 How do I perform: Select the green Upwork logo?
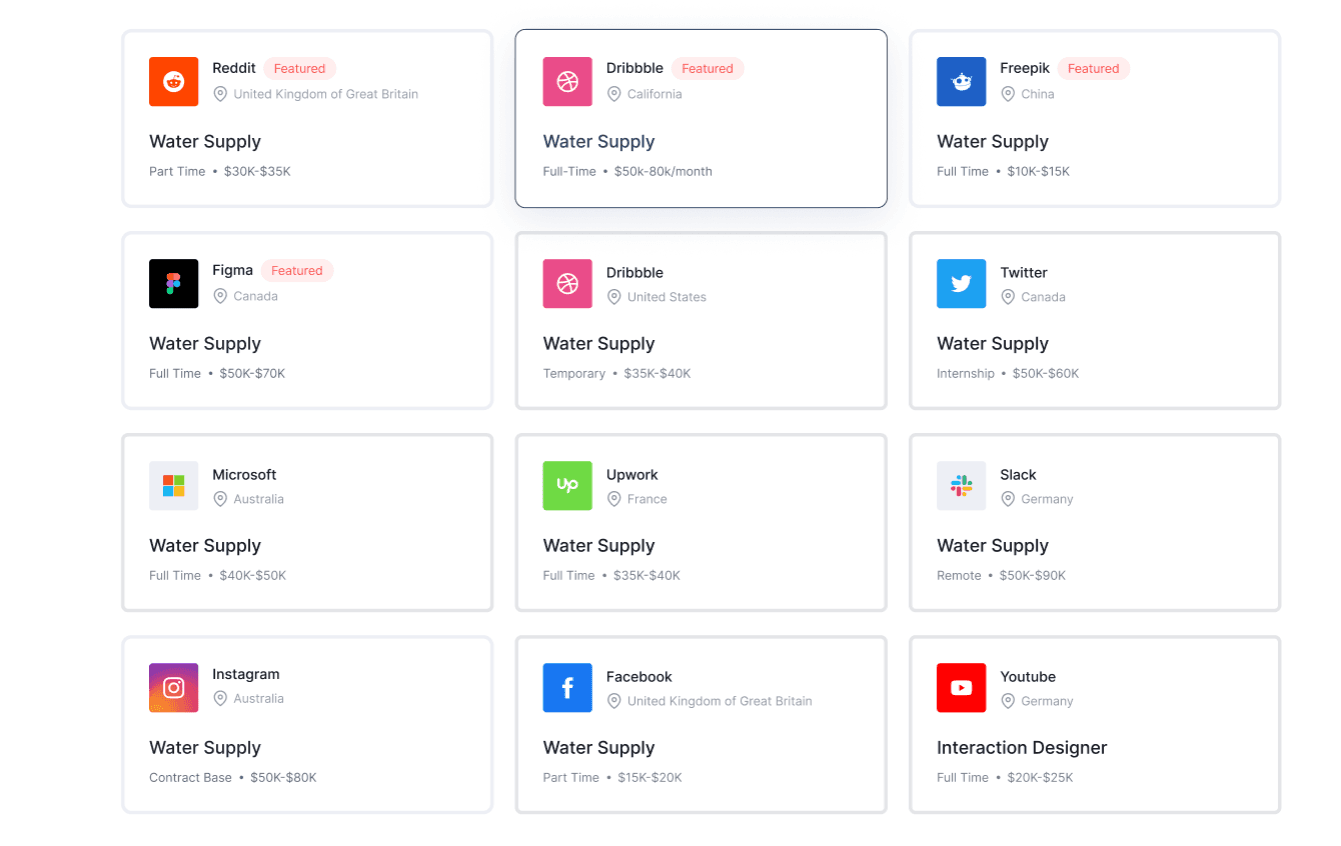point(568,486)
